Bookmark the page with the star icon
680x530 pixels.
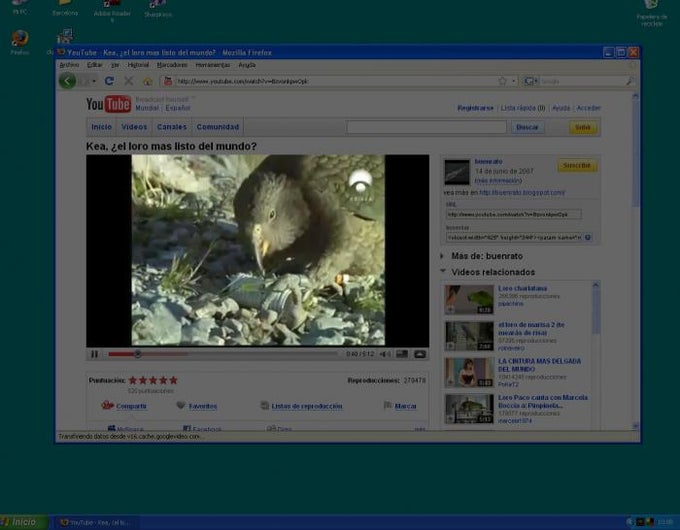(502, 81)
